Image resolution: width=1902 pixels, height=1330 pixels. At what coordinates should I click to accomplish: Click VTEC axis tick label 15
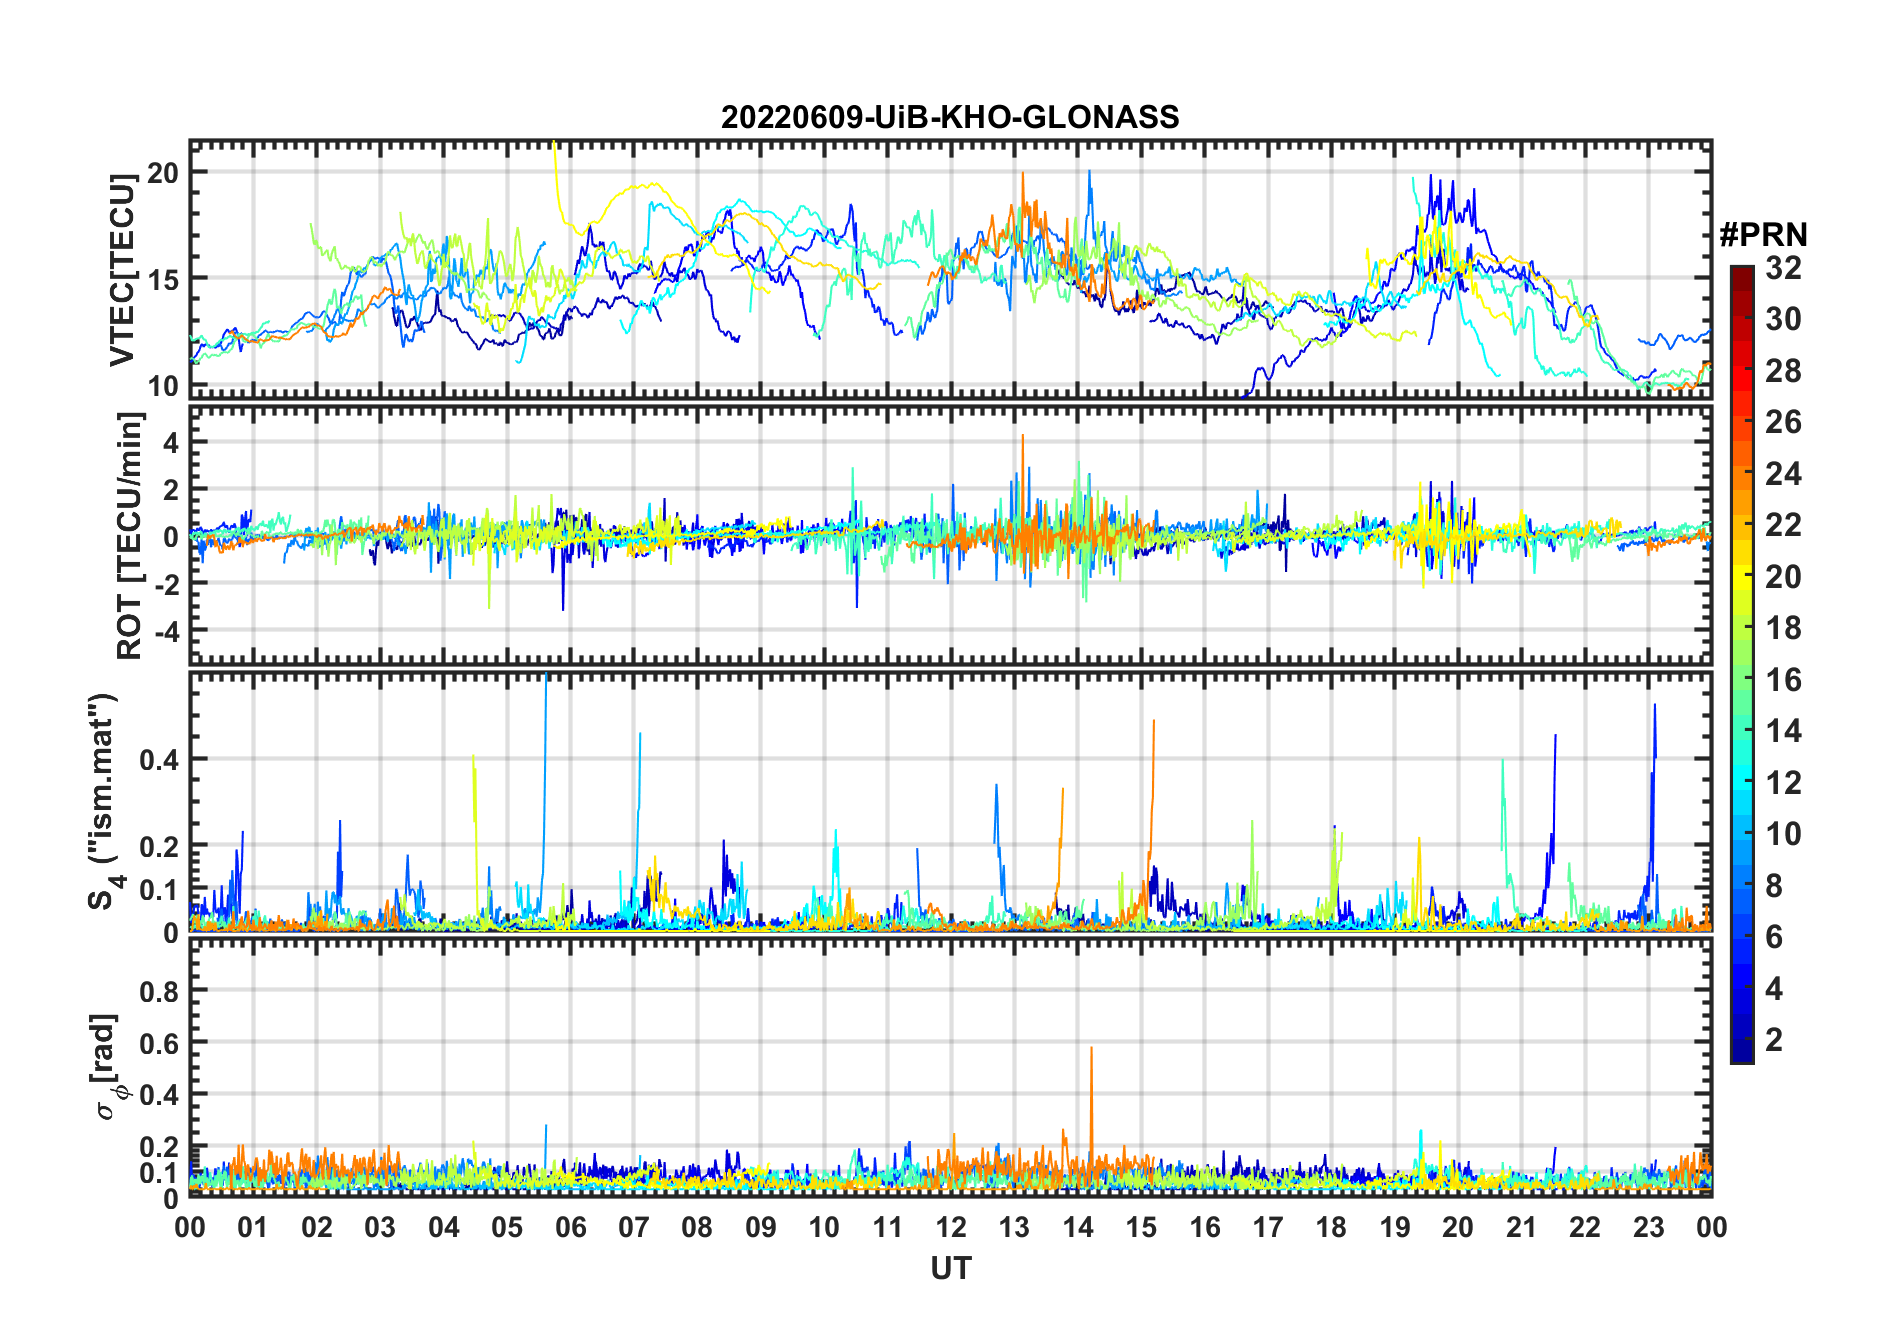pos(163,279)
